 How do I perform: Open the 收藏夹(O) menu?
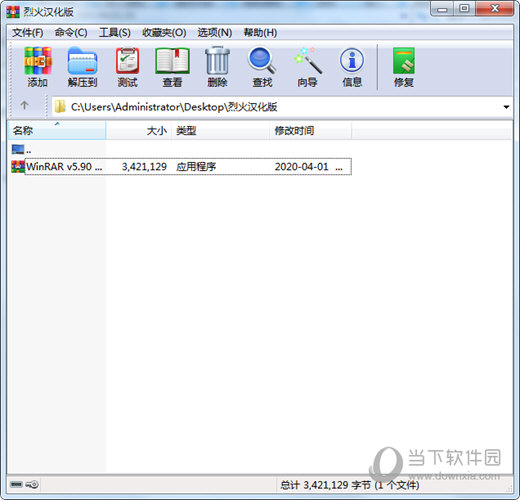[x=164, y=33]
